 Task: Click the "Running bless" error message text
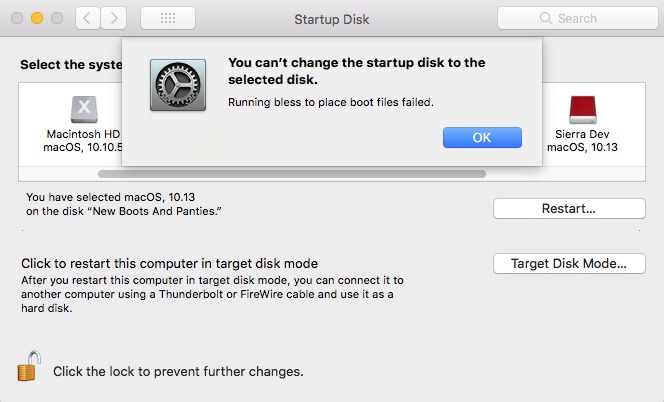330,102
